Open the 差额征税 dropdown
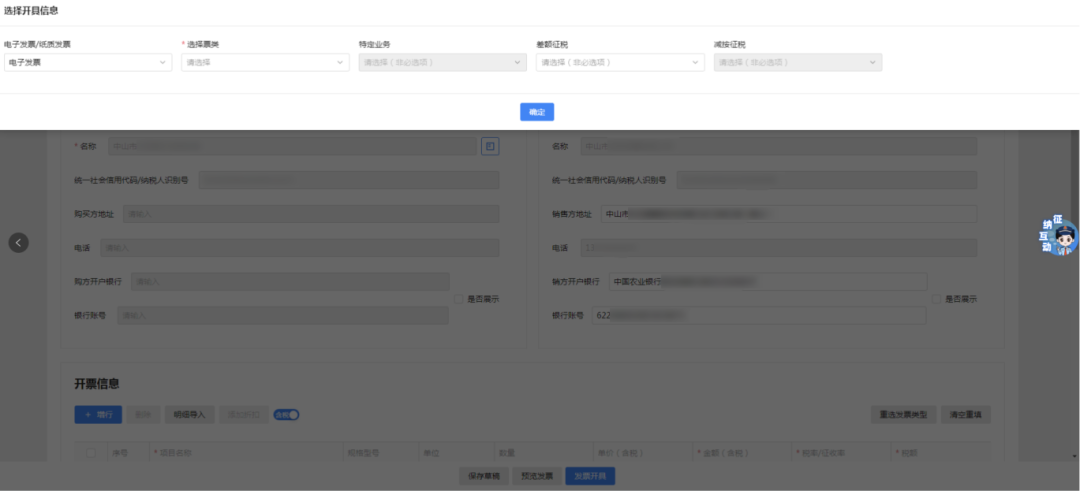Image resolution: width=1080 pixels, height=491 pixels. [x=620, y=62]
